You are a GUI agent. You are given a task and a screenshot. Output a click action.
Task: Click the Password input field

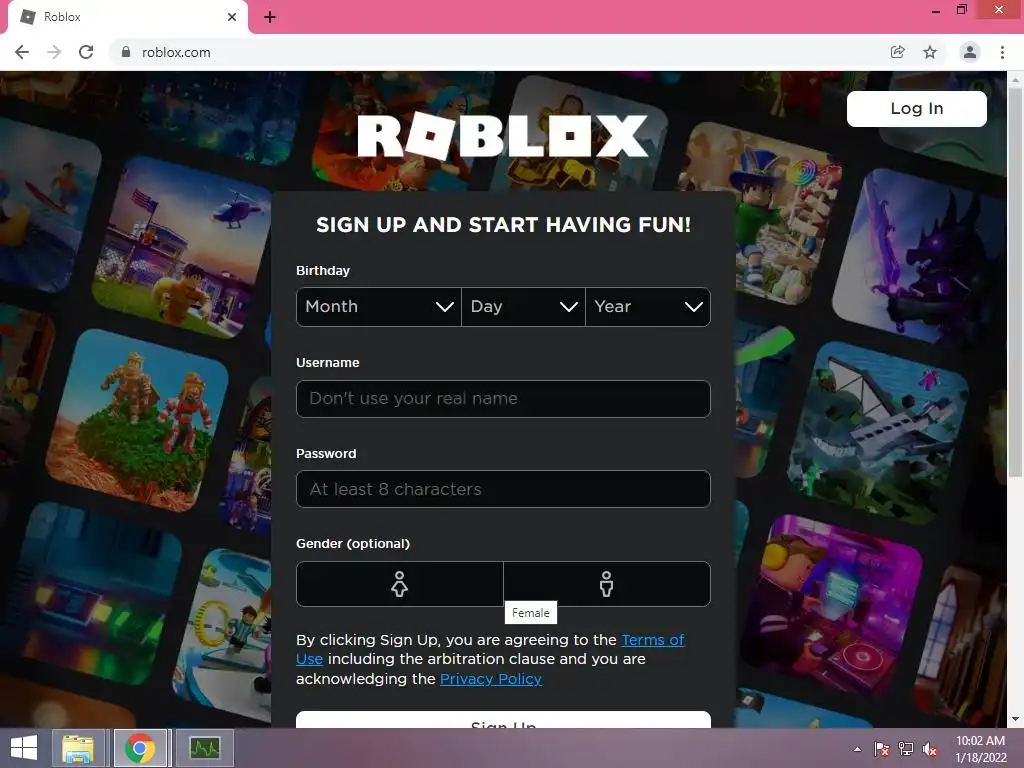503,489
